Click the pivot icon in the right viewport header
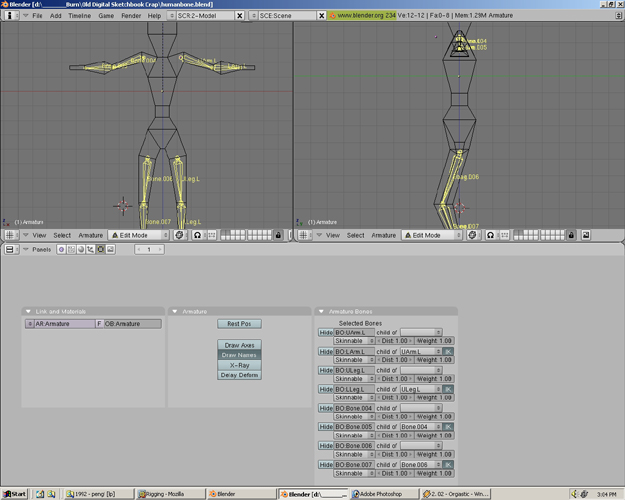Viewport: 625px width, 500px height. coord(490,235)
